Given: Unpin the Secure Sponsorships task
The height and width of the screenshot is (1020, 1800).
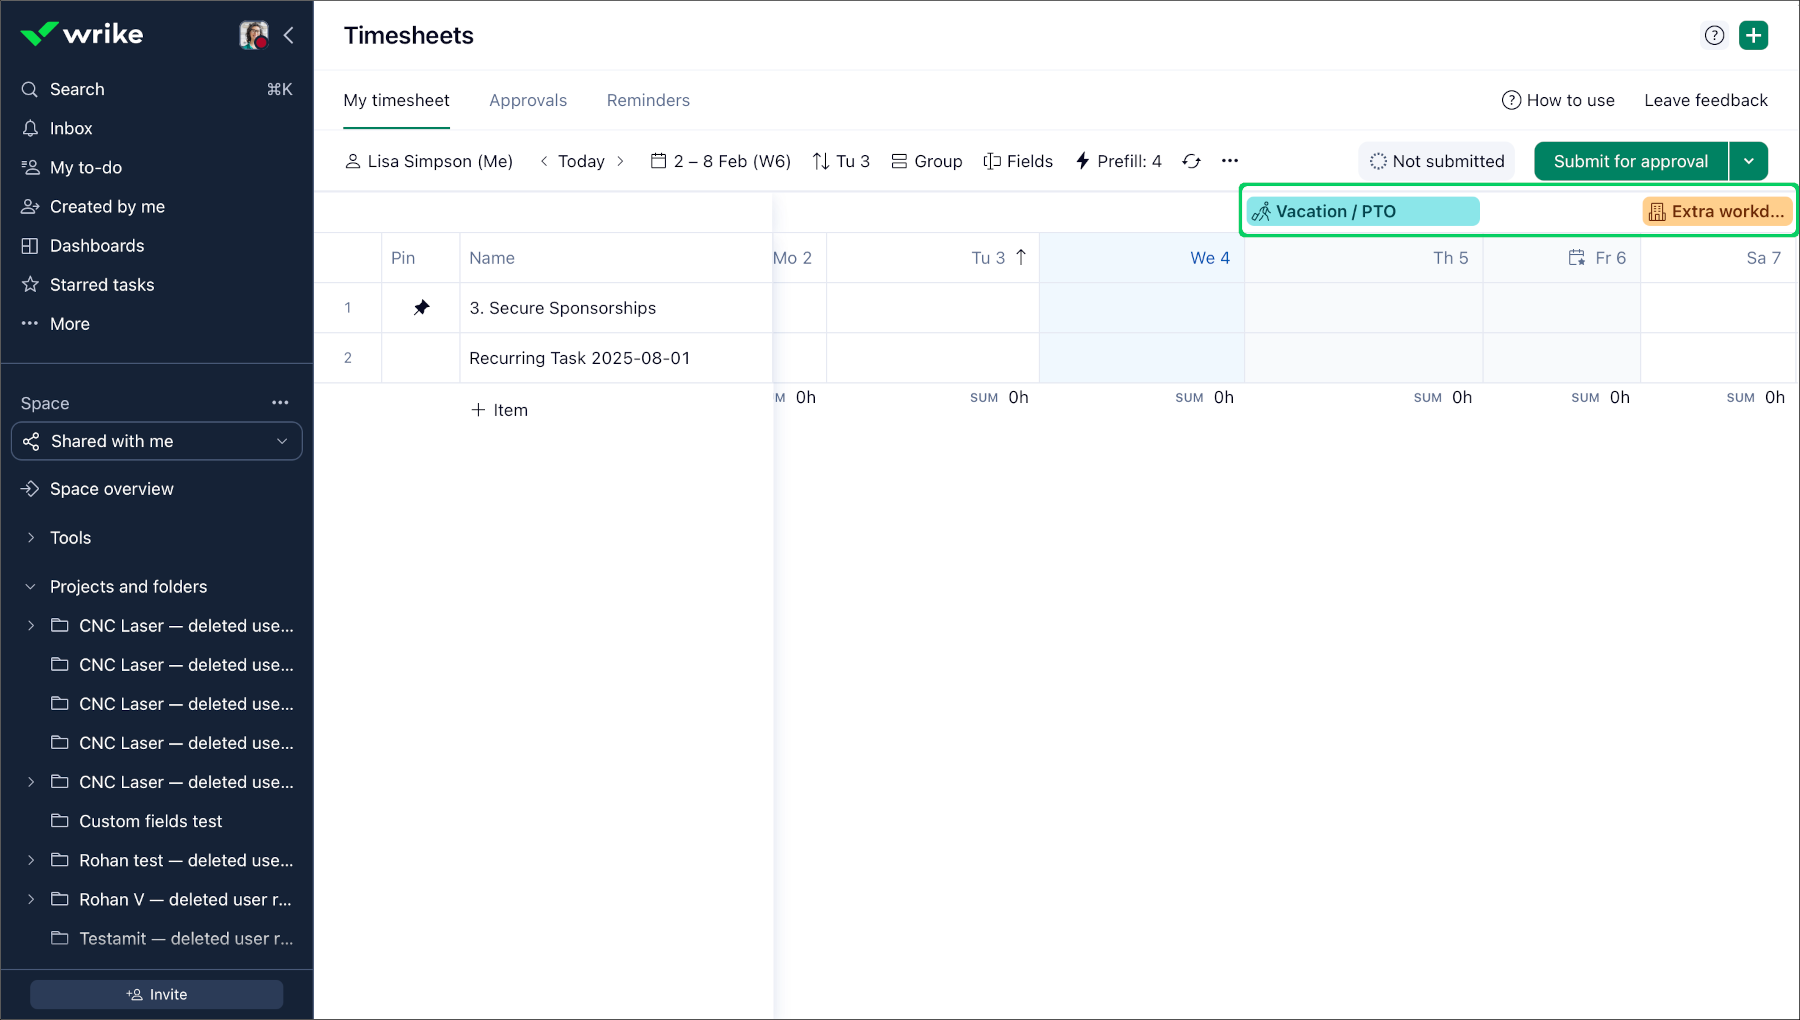Looking at the screenshot, I should coord(421,308).
